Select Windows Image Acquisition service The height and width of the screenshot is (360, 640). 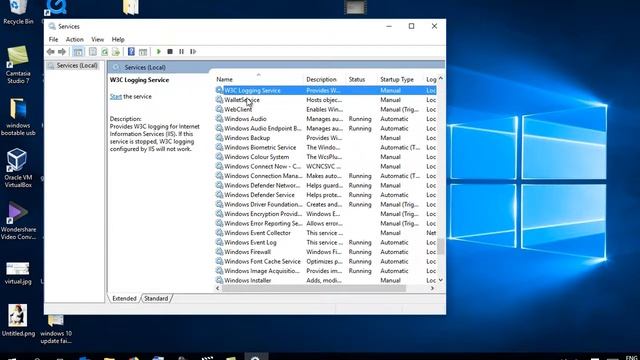point(326,271)
